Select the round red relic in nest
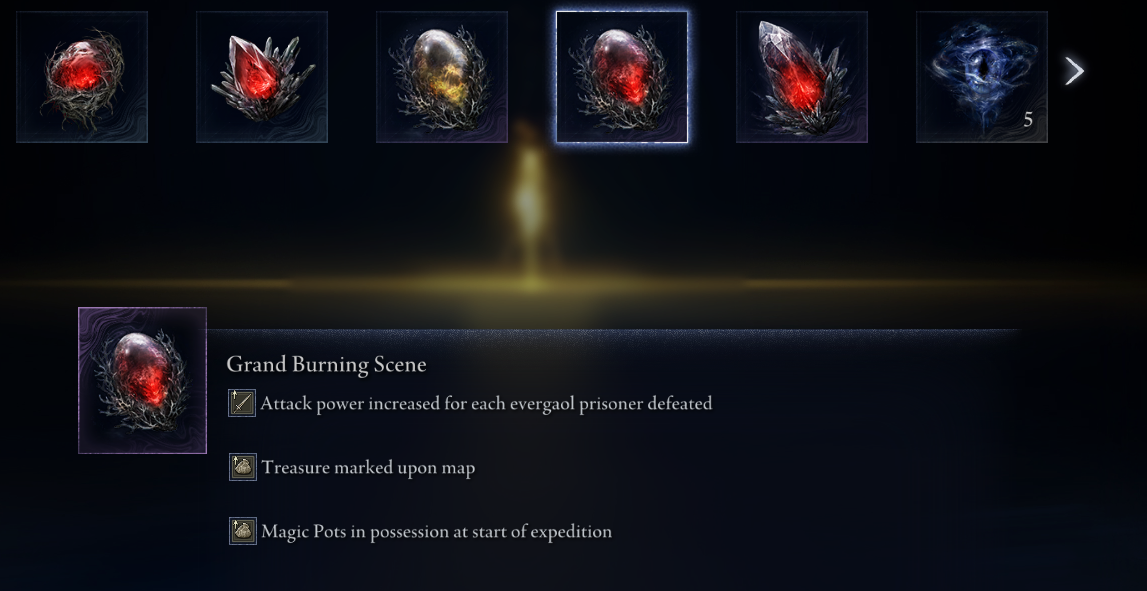Image resolution: width=1147 pixels, height=591 pixels. pos(82,77)
